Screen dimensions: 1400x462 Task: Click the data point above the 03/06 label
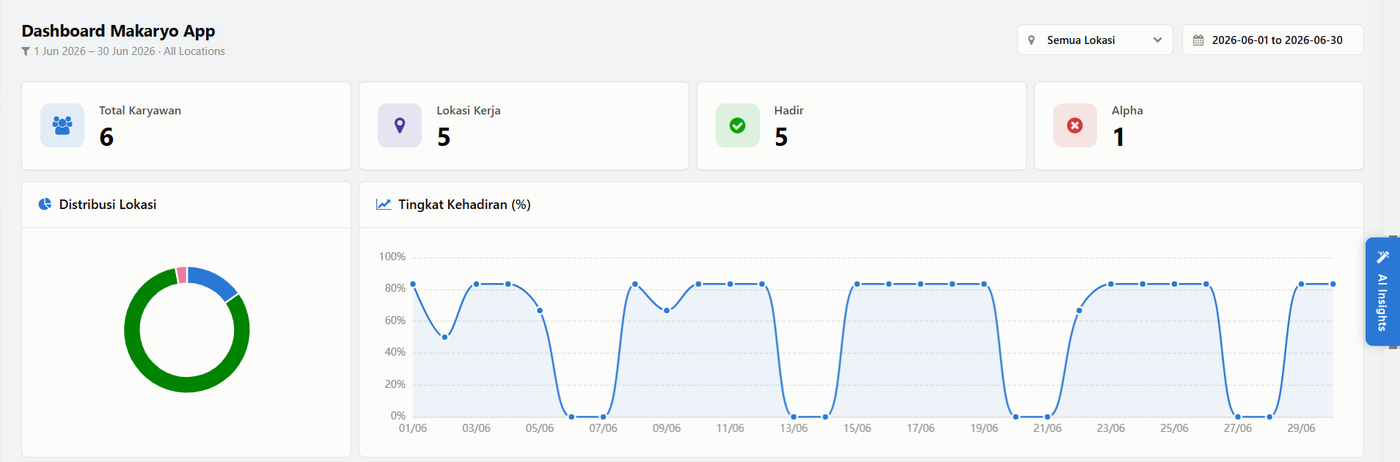476,284
